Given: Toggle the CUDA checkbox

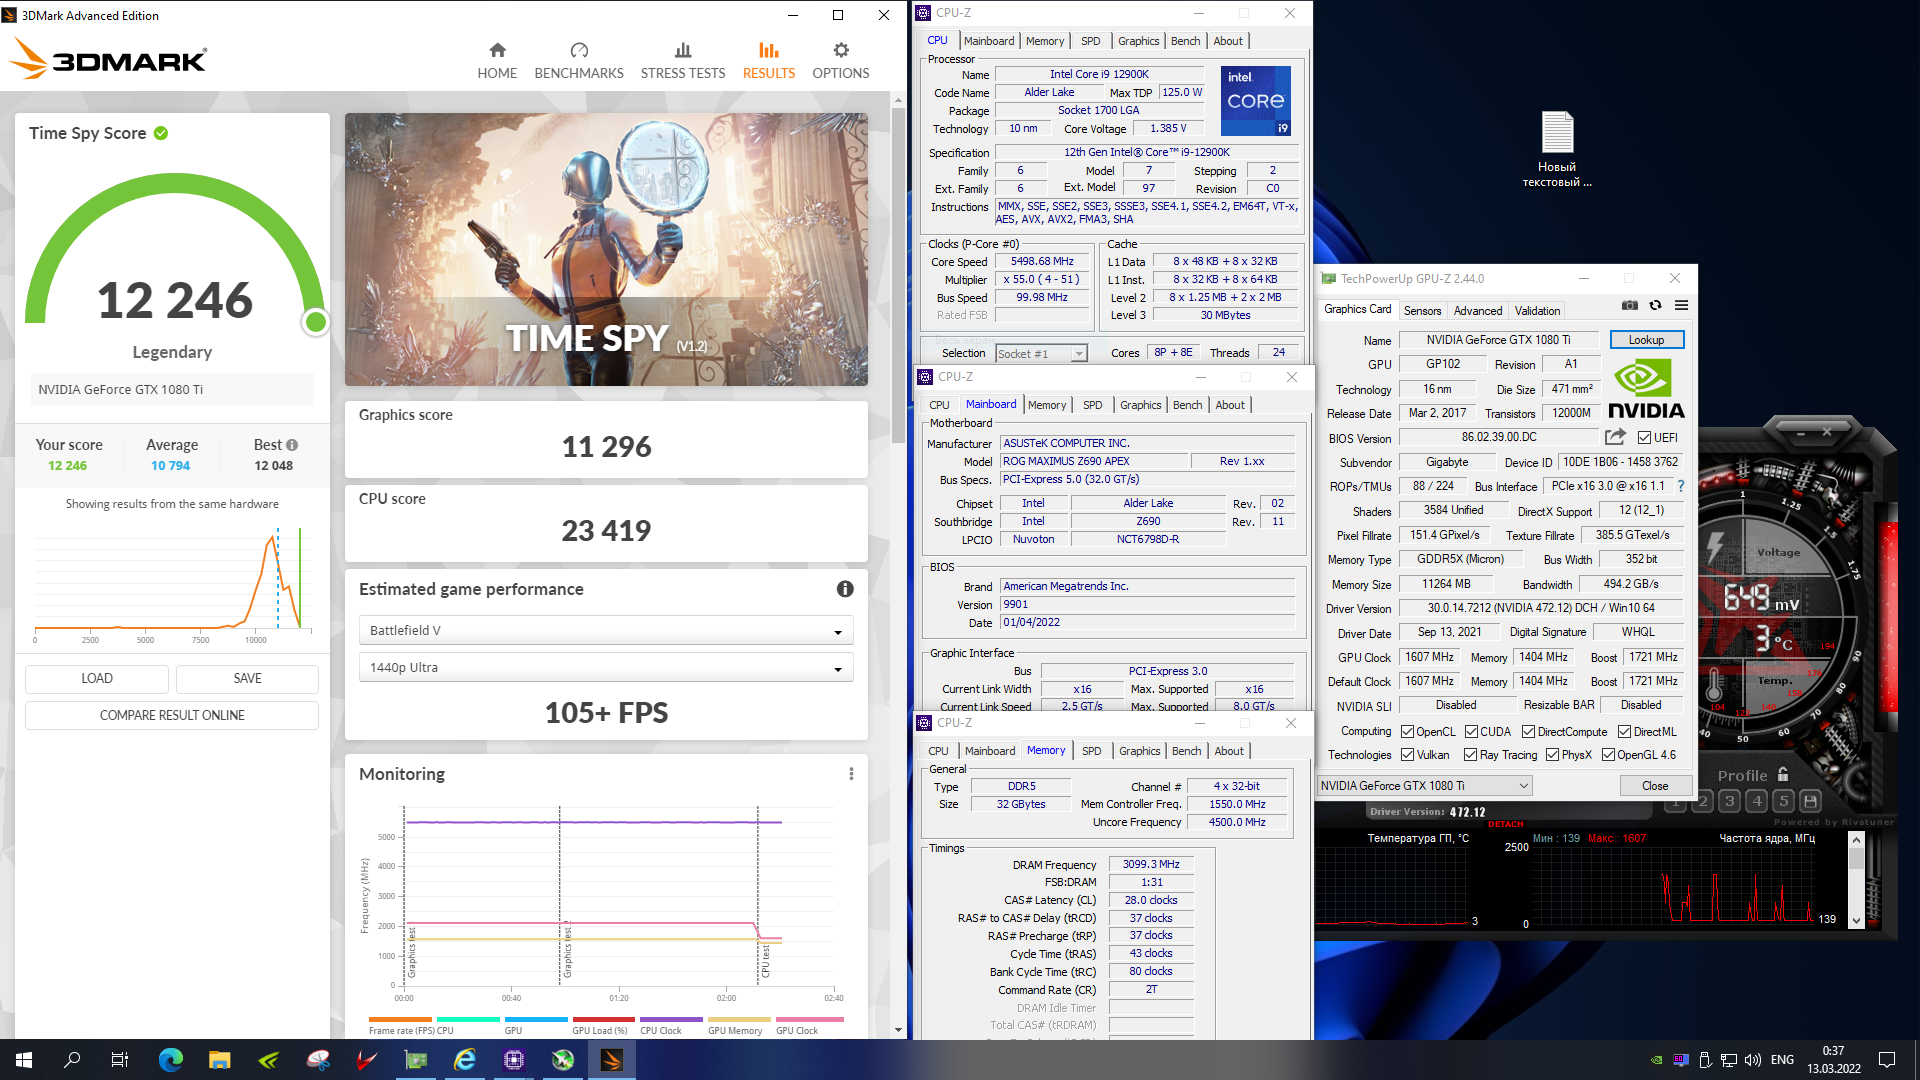Looking at the screenshot, I should 1471,732.
